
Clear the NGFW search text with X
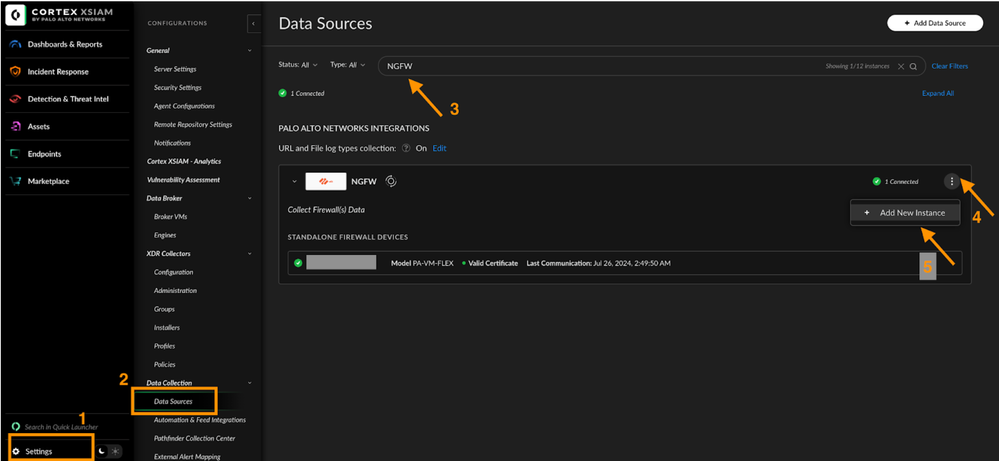900,66
